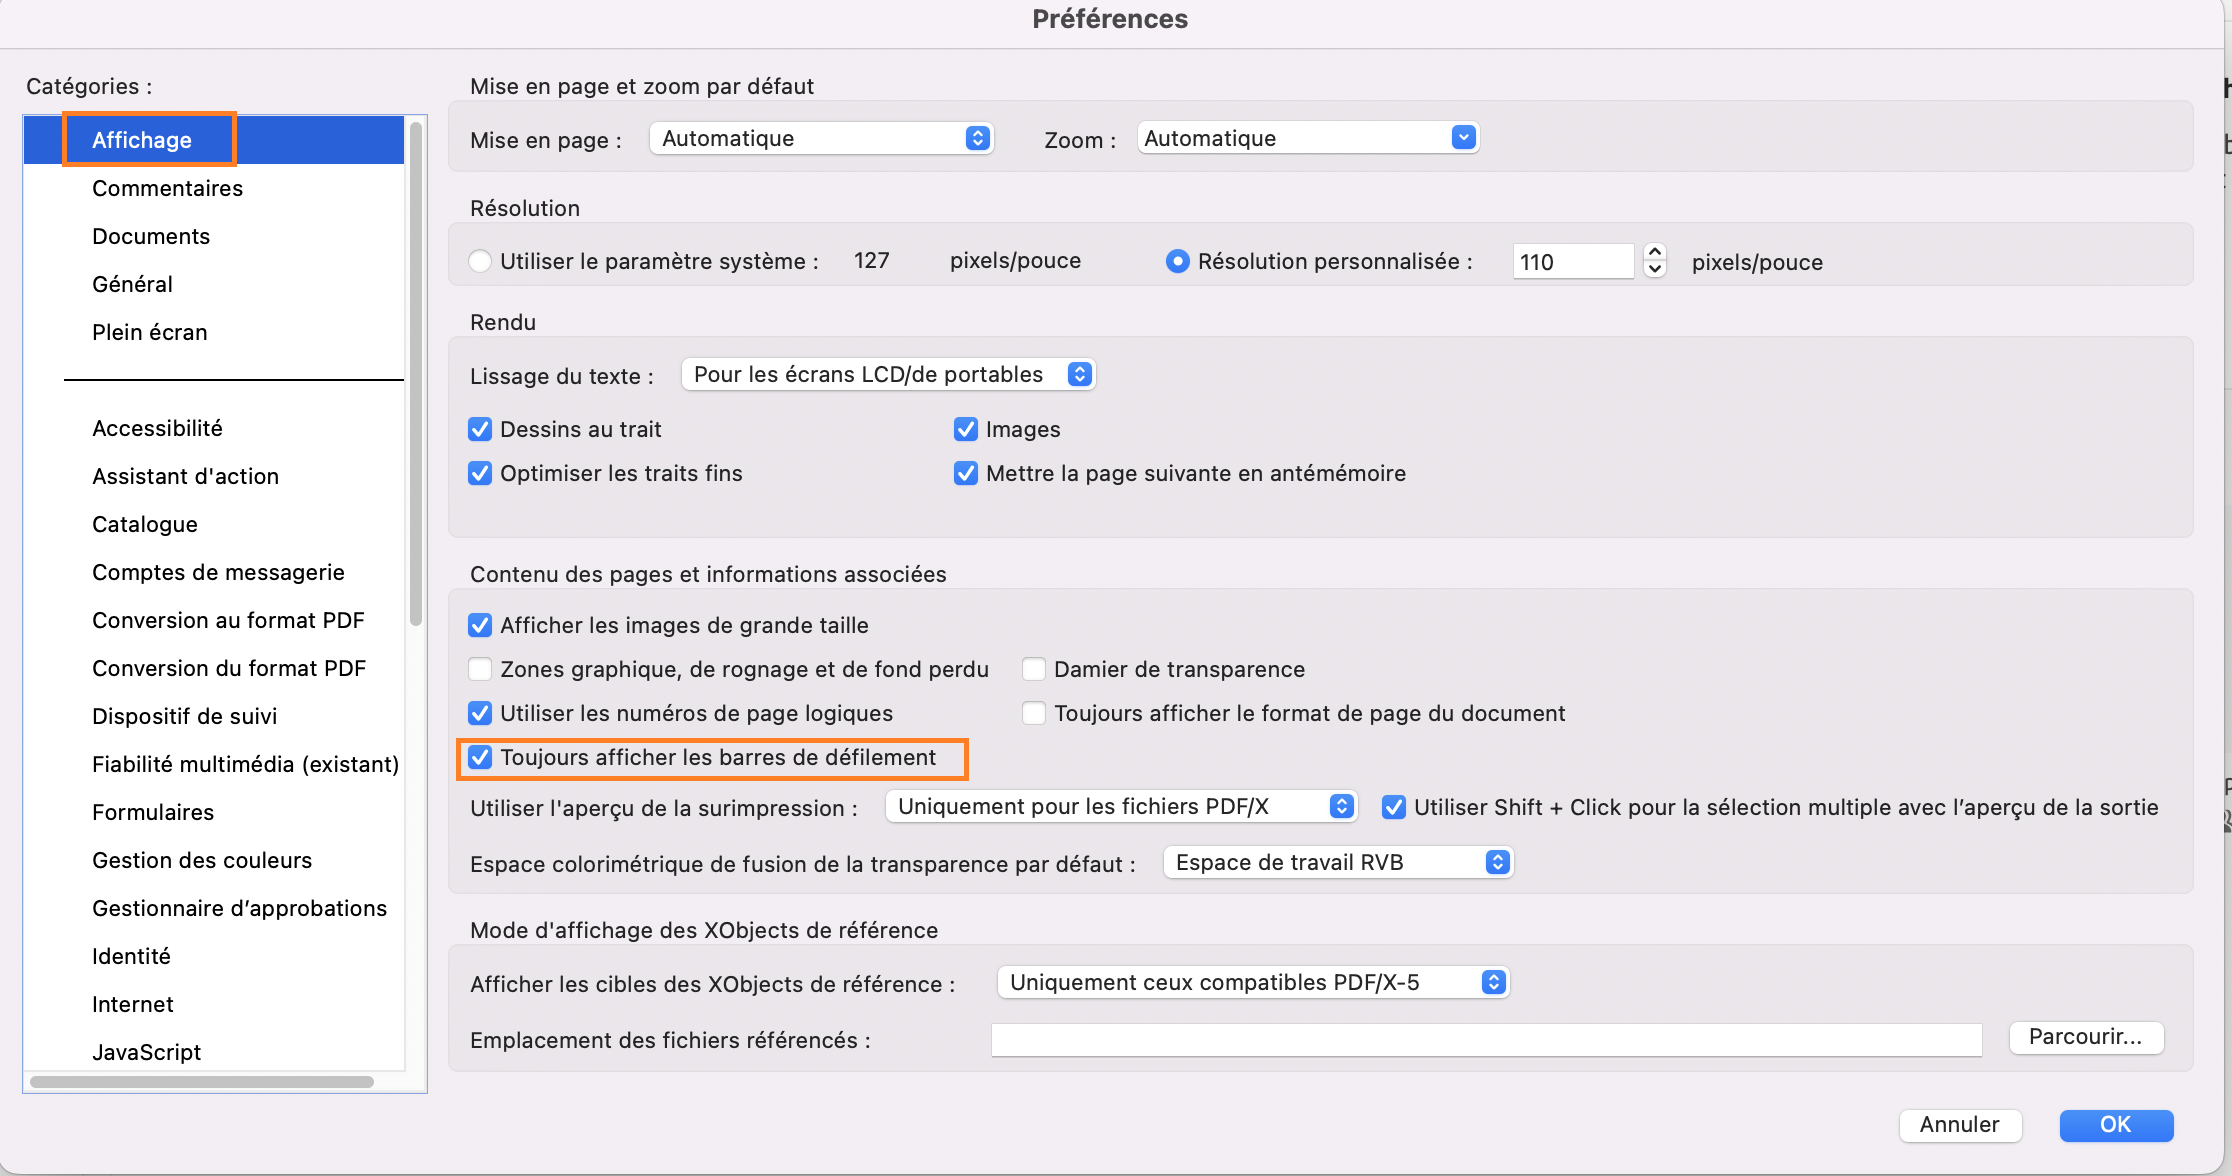Open the "Espace de travail RVB" dropdown

coord(1337,861)
